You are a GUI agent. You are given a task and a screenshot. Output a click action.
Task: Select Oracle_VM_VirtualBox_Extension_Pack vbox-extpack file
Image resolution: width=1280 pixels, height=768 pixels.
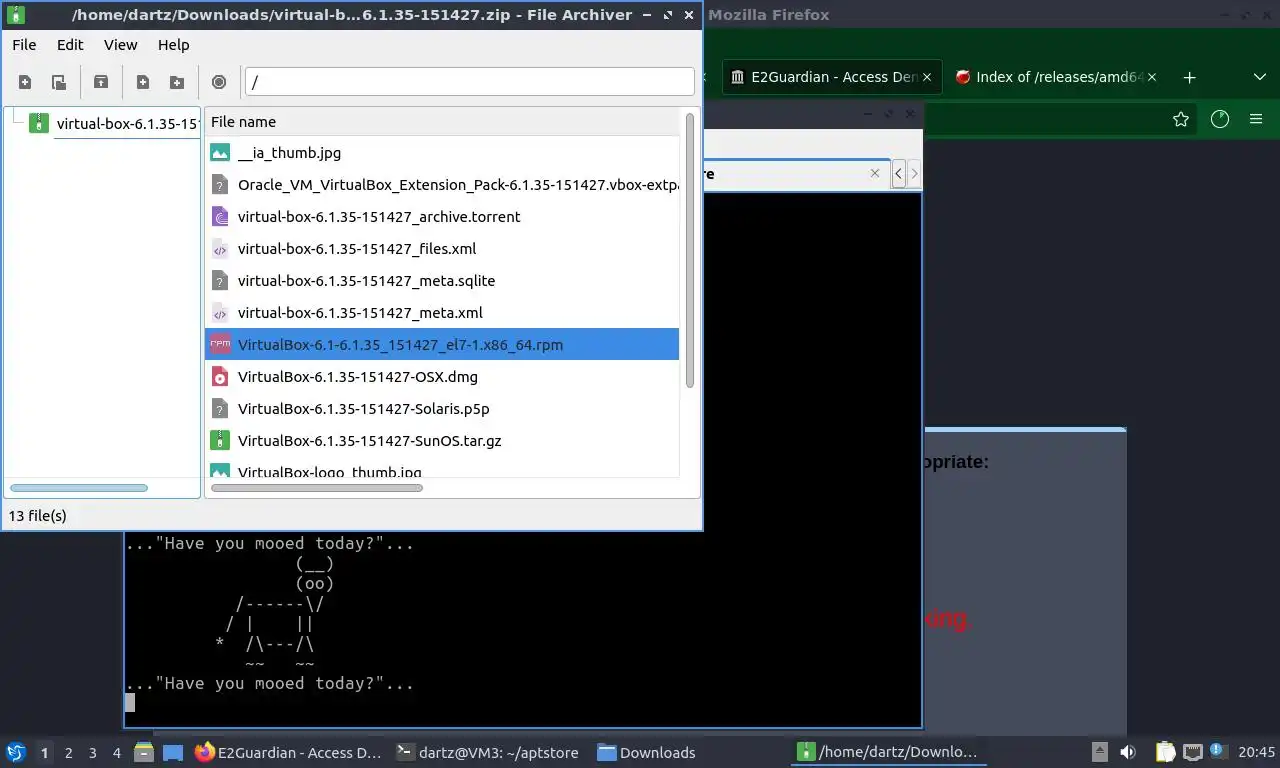(x=442, y=185)
